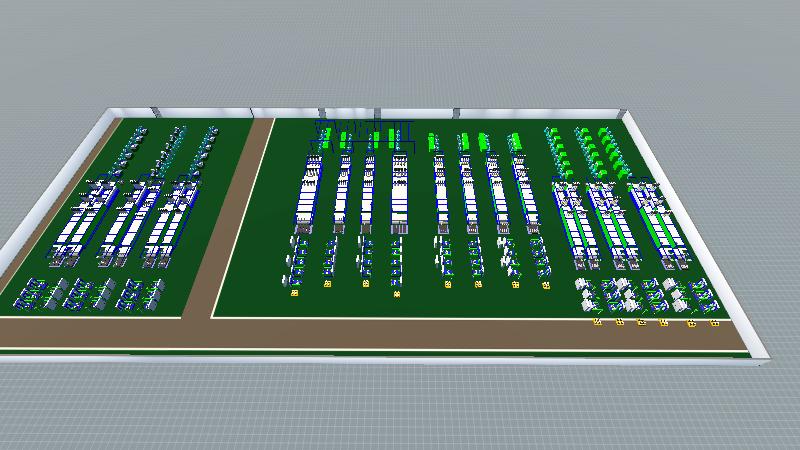Click the rightmost yellow marker at bottom right
The image size is (800, 450).
click(714, 324)
